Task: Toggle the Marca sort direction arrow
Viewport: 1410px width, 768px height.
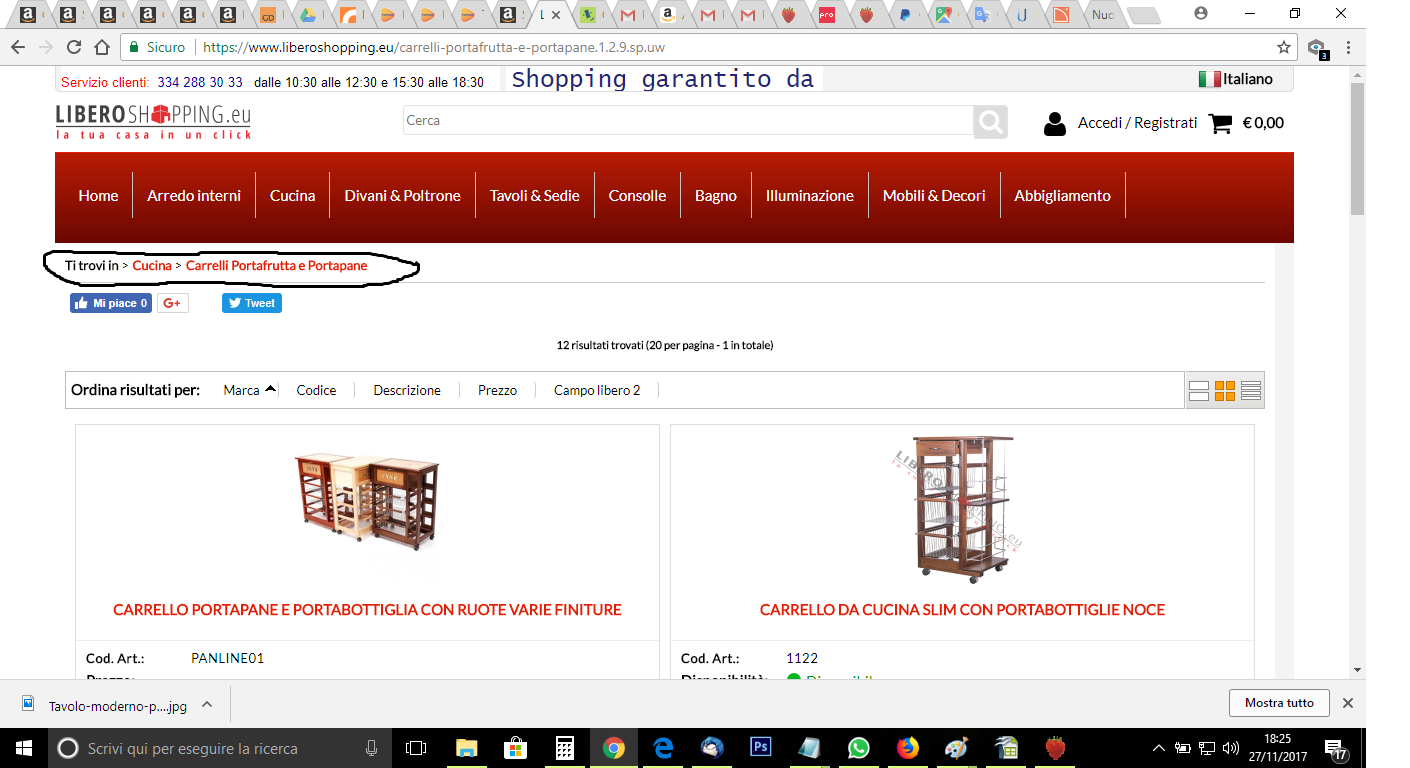Action: click(x=270, y=389)
